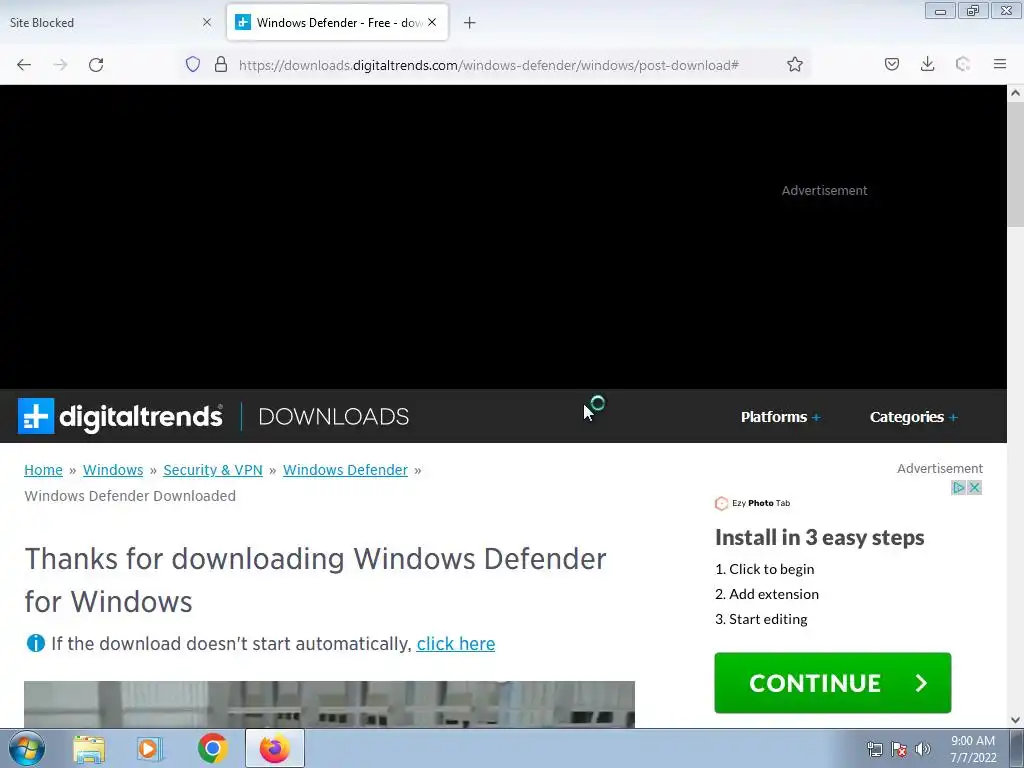Go to Home breadcrumb link
Viewport: 1024px width, 768px height.
click(x=43, y=470)
